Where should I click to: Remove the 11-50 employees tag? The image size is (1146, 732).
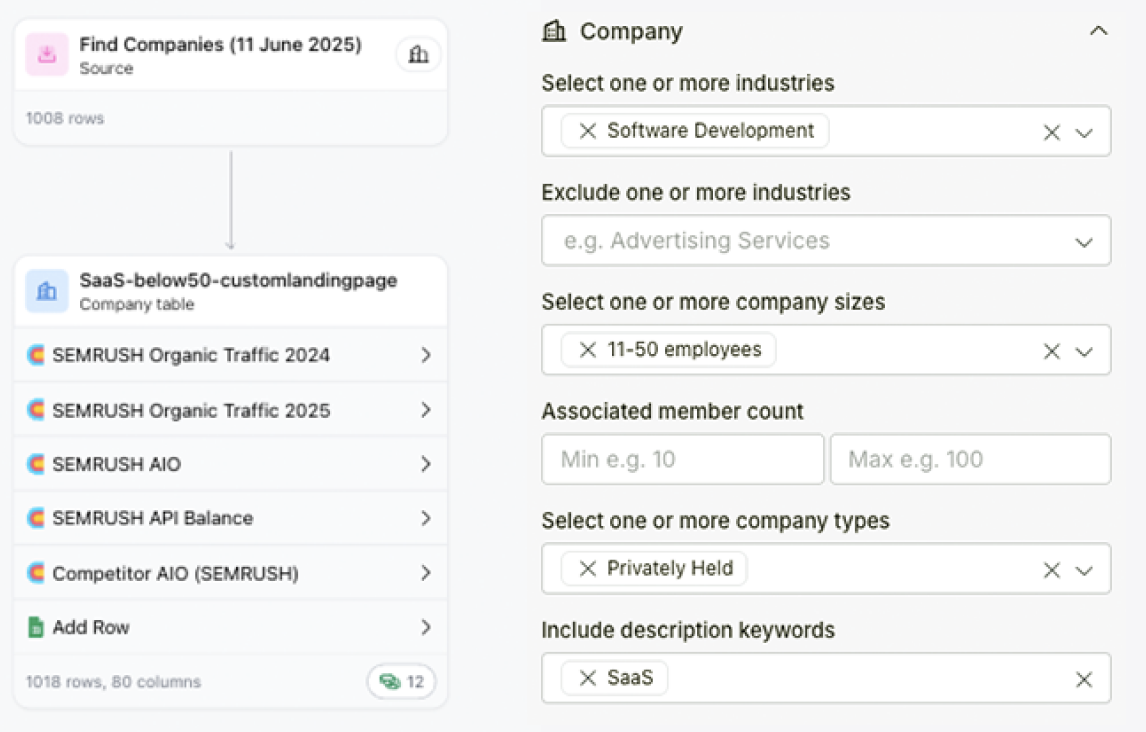click(588, 350)
